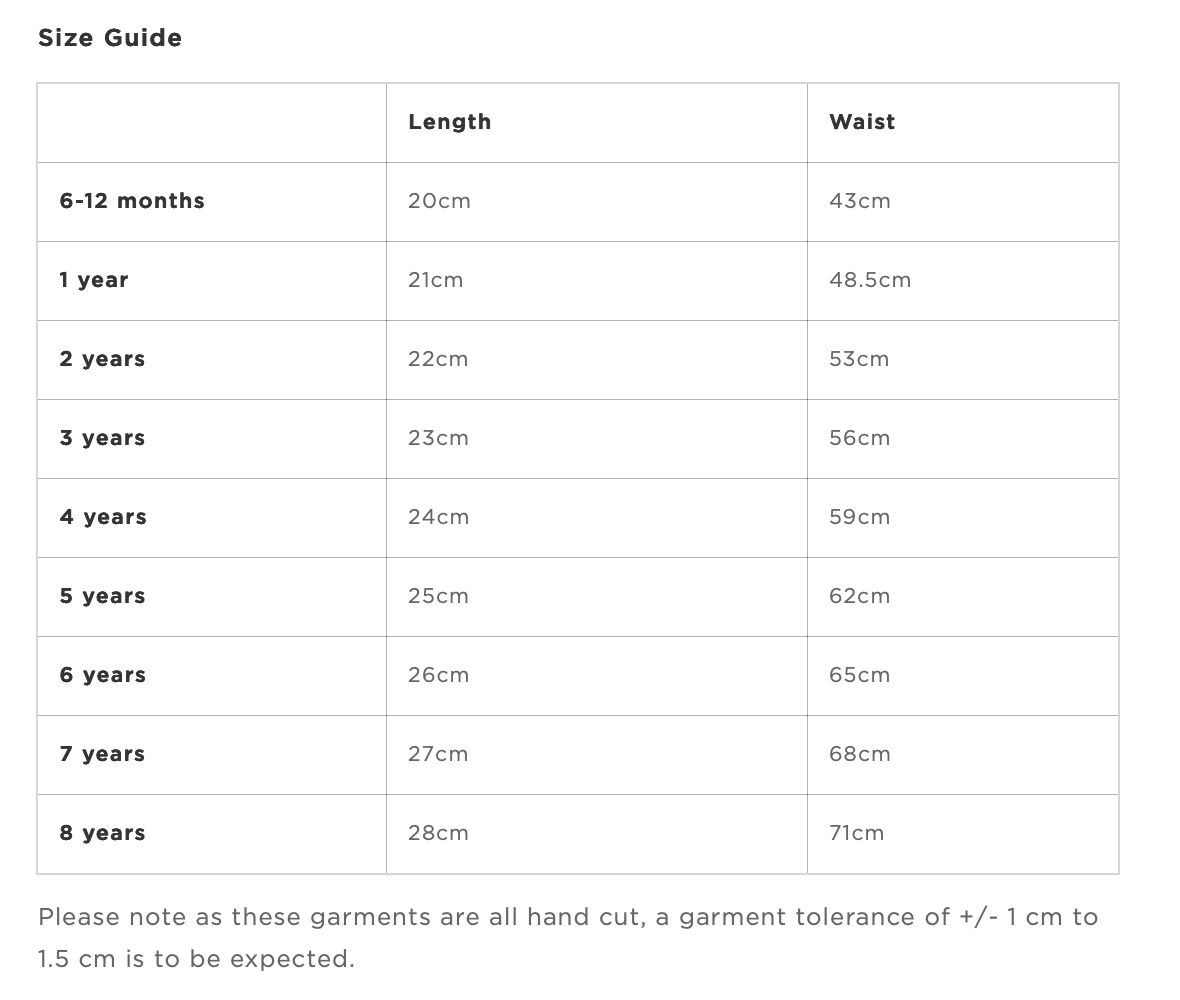Click the 2 years row label

pyautogui.click(x=102, y=359)
